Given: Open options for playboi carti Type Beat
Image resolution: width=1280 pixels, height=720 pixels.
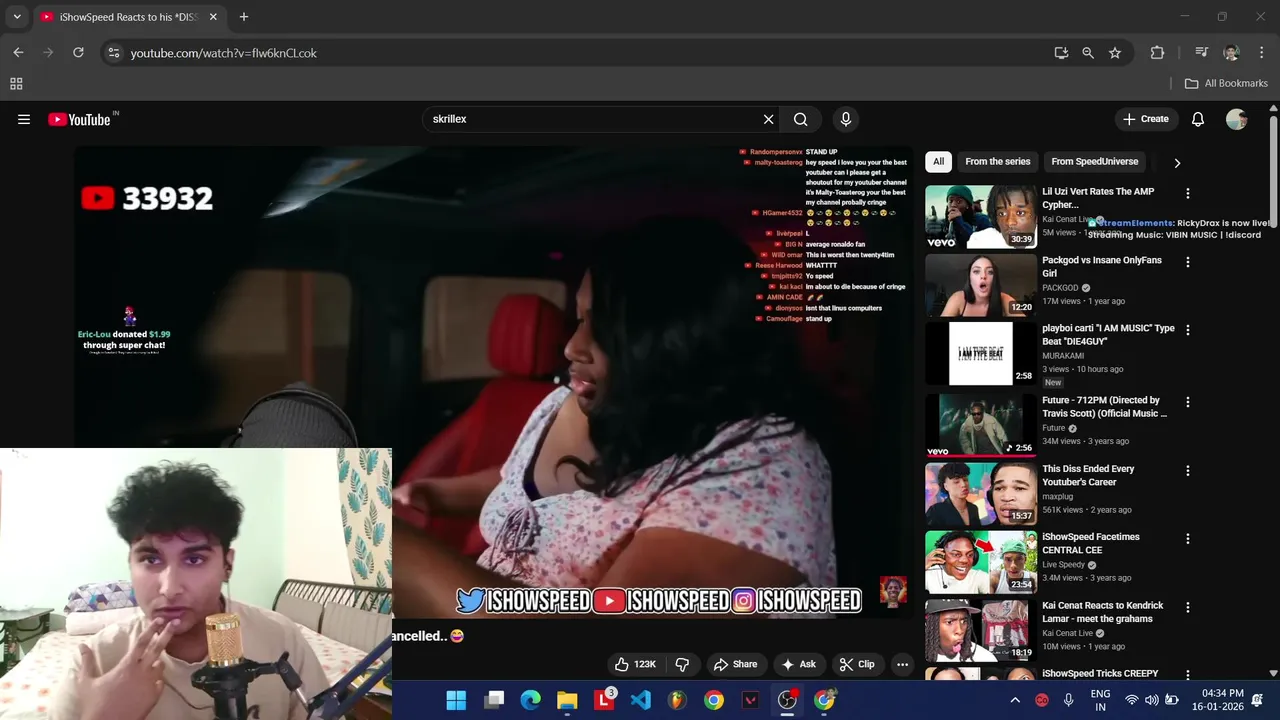Looking at the screenshot, I should [1188, 330].
